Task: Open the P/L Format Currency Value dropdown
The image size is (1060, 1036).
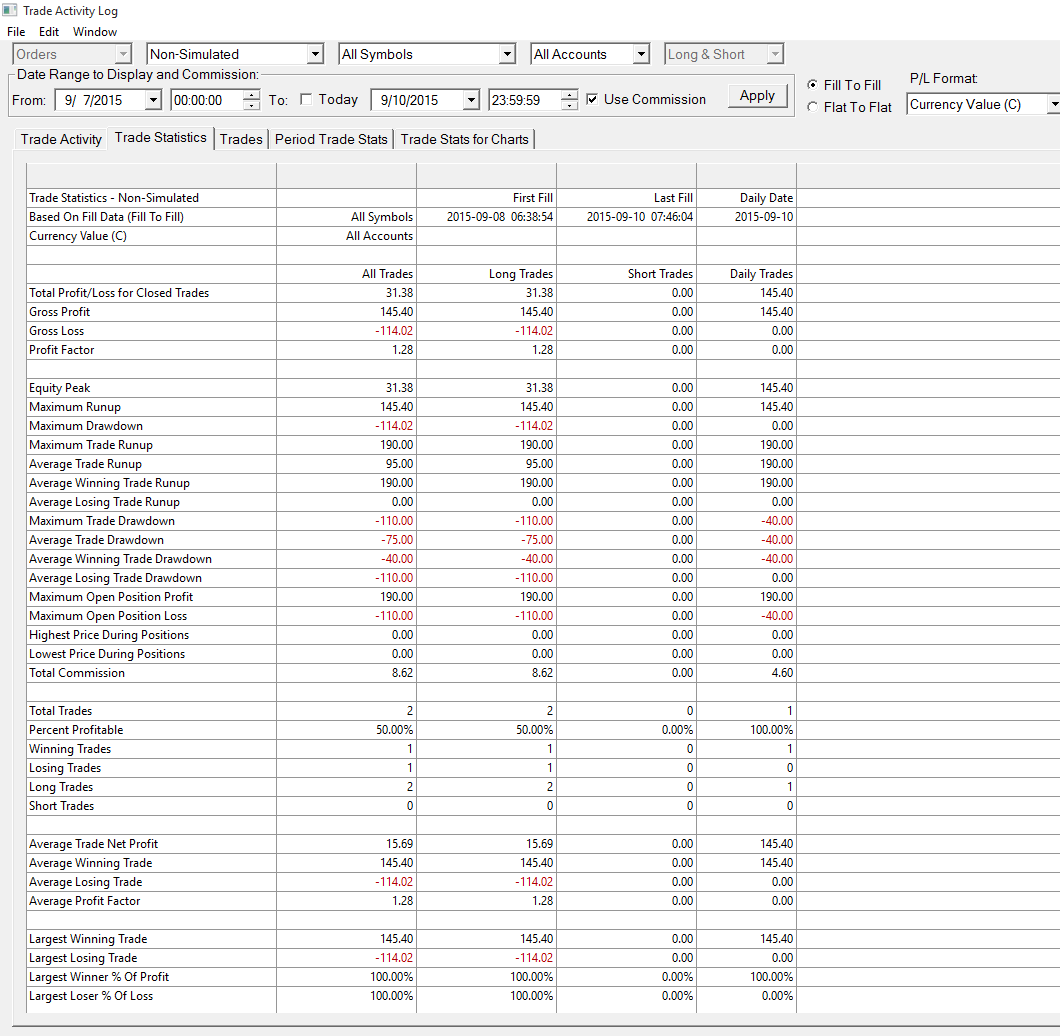Action: coord(1053,104)
